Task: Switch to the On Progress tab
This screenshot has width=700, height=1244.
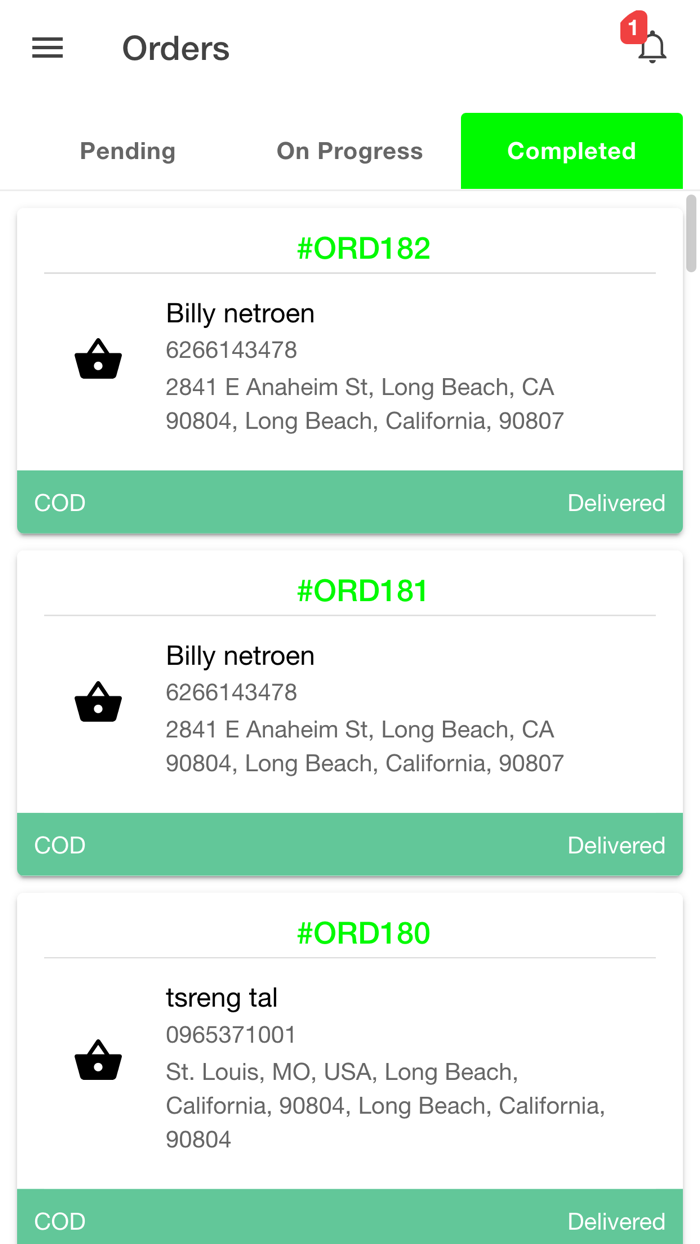Action: click(349, 151)
